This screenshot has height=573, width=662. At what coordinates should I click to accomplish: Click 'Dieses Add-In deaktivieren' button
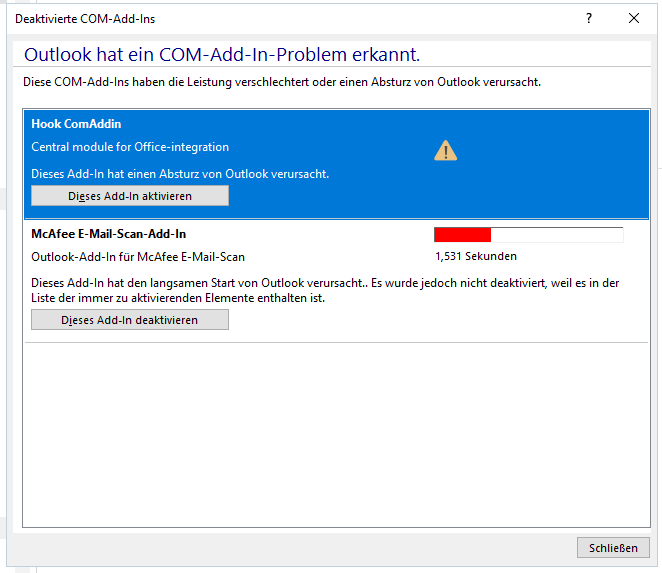130,320
